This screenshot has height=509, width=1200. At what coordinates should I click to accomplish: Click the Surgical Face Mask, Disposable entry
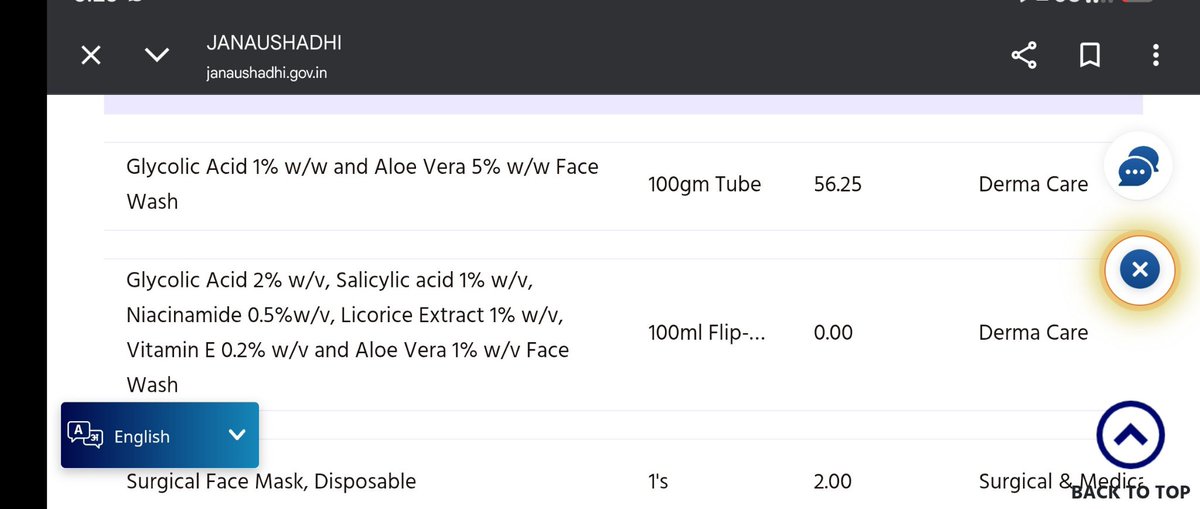[271, 481]
